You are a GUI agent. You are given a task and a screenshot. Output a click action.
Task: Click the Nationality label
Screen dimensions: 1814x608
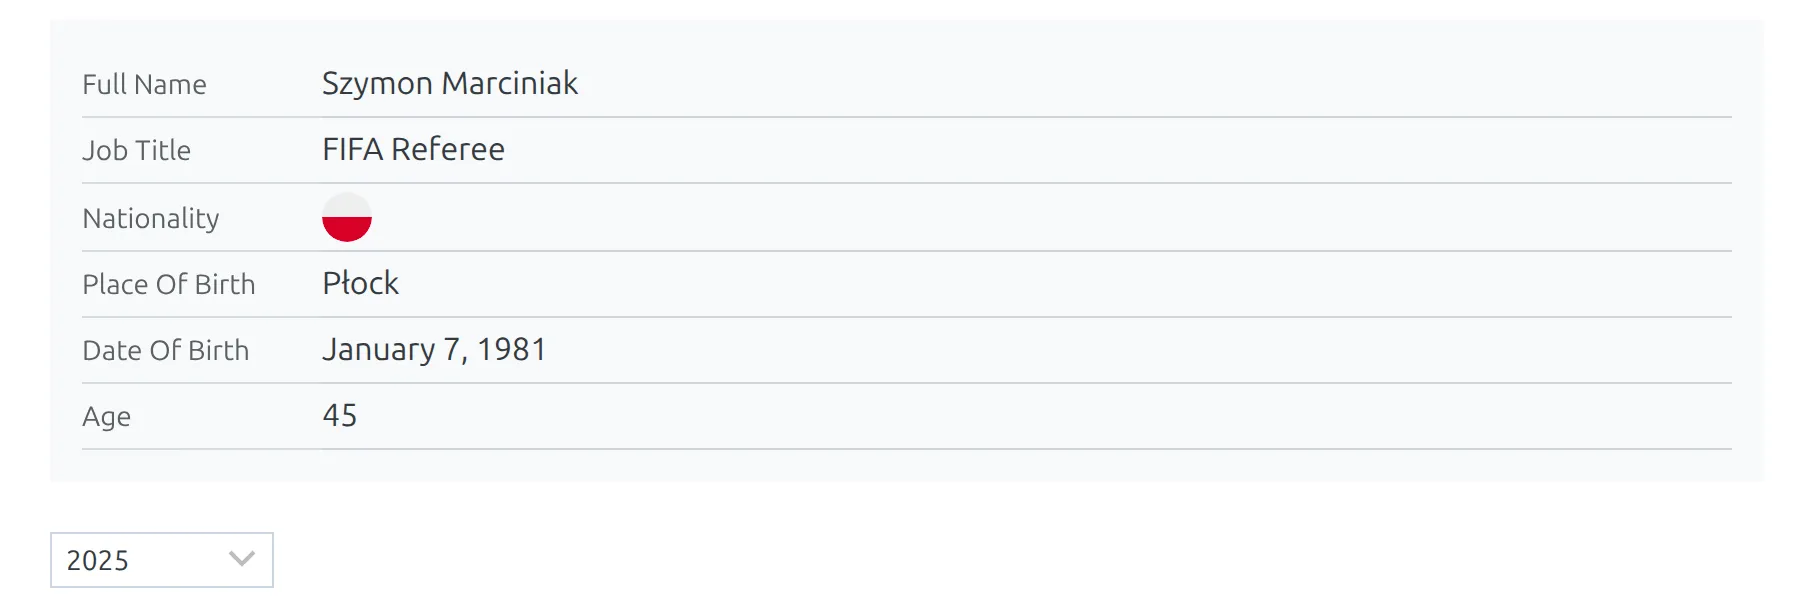[x=151, y=218]
